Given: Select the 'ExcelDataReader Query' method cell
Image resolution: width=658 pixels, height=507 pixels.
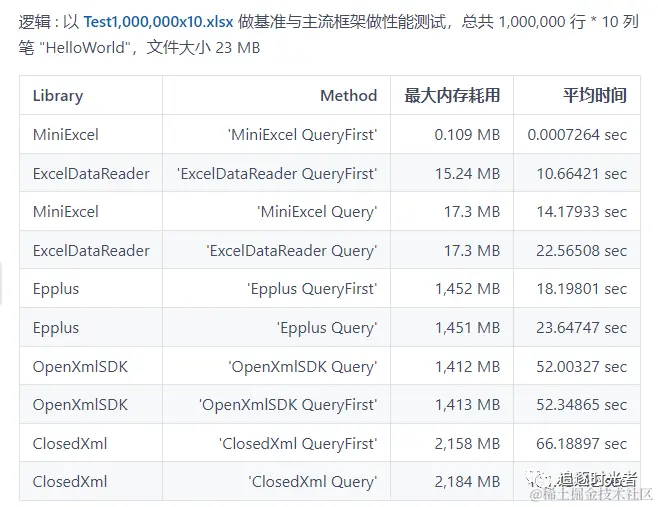Looking at the screenshot, I should click(277, 250).
